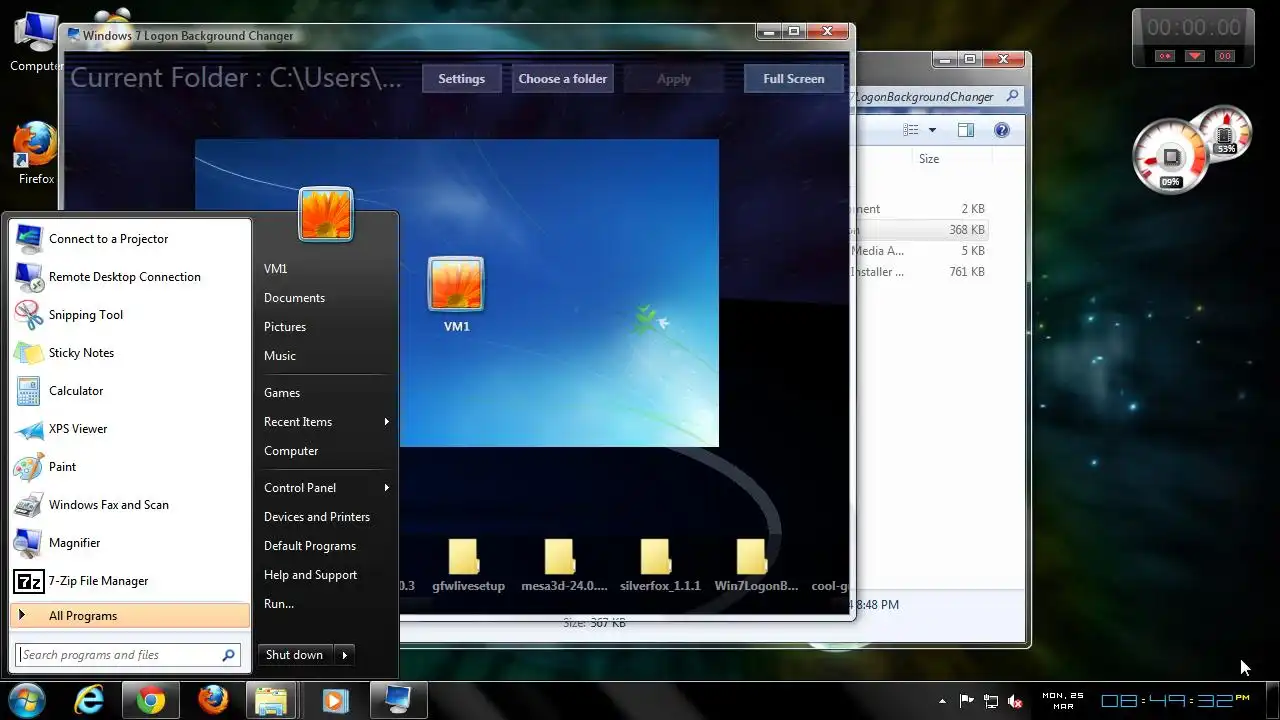Screen dimensions: 1280x720
Task: Start the Magnifier
Action: point(130,543)
